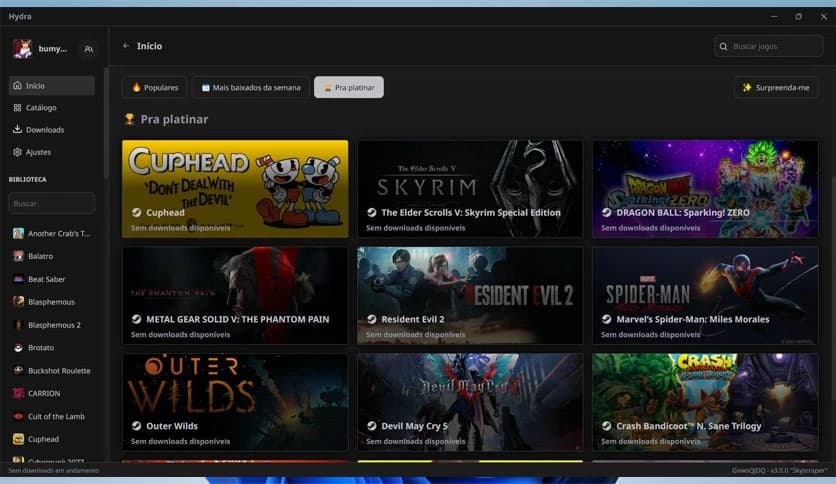The image size is (836, 484).
Task: Open Metal Gear Solid V card
Action: [x=235, y=295]
